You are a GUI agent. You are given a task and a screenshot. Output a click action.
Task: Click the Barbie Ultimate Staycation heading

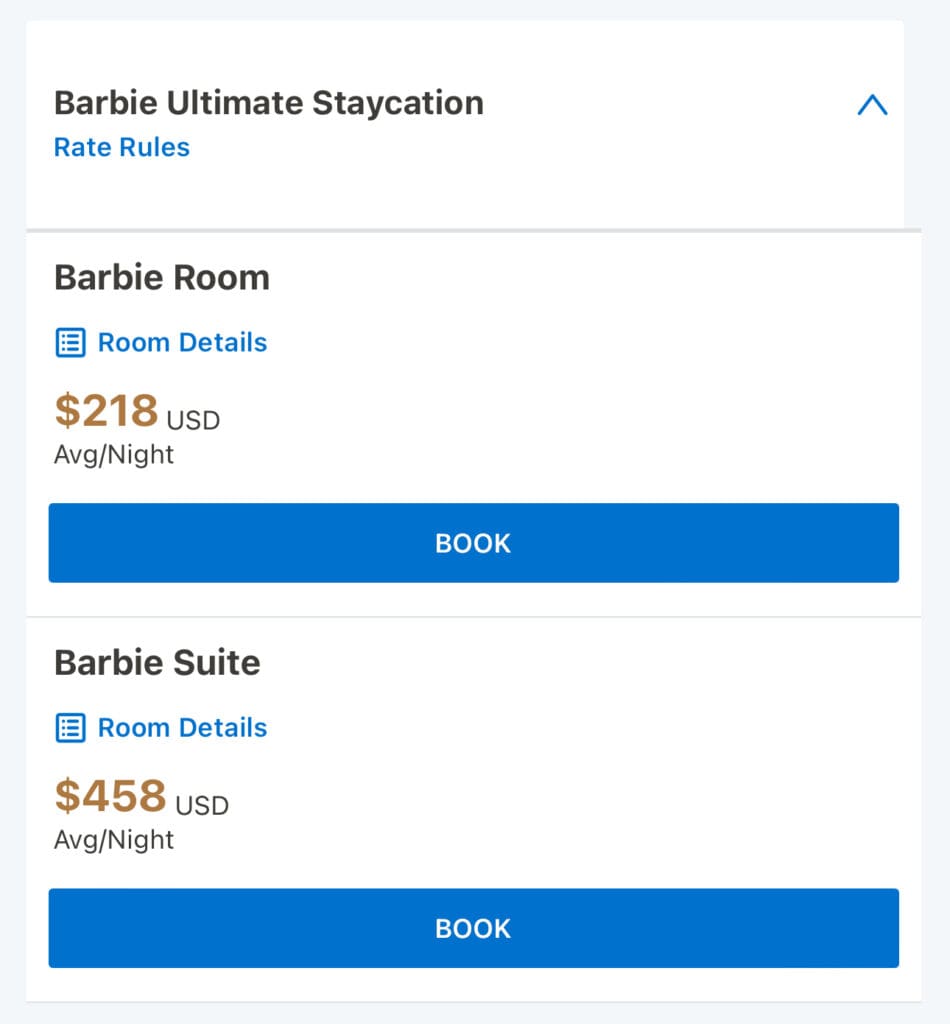268,103
